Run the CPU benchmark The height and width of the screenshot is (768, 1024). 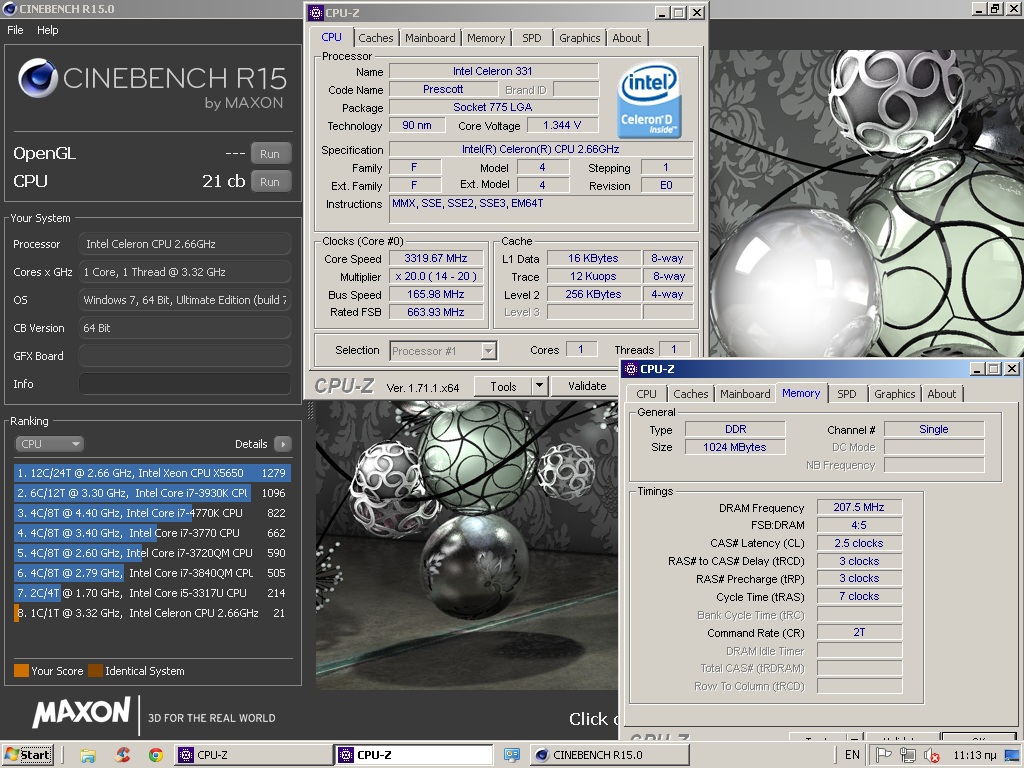tap(270, 182)
